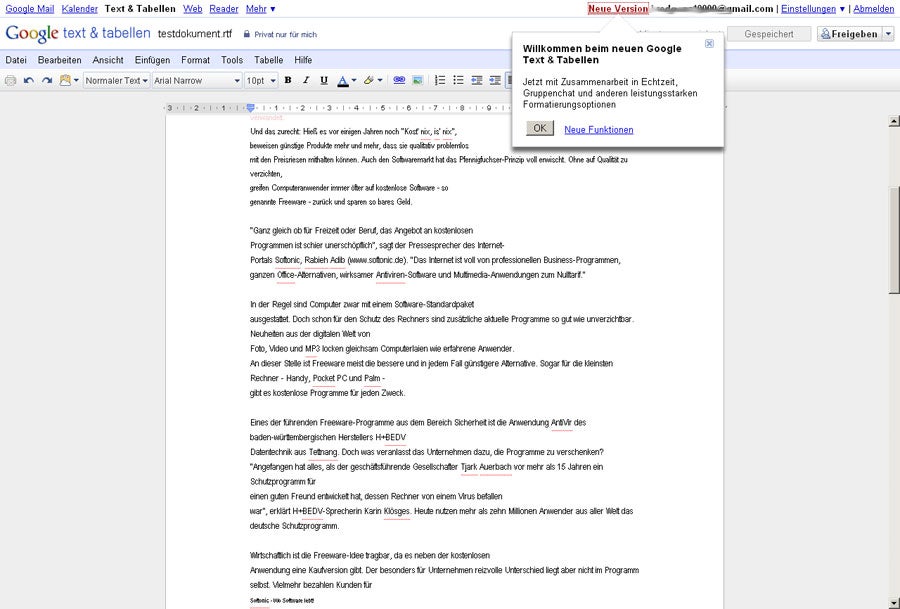Expand the Mehr dropdown in top bar
900x609 pixels.
[x=261, y=9]
